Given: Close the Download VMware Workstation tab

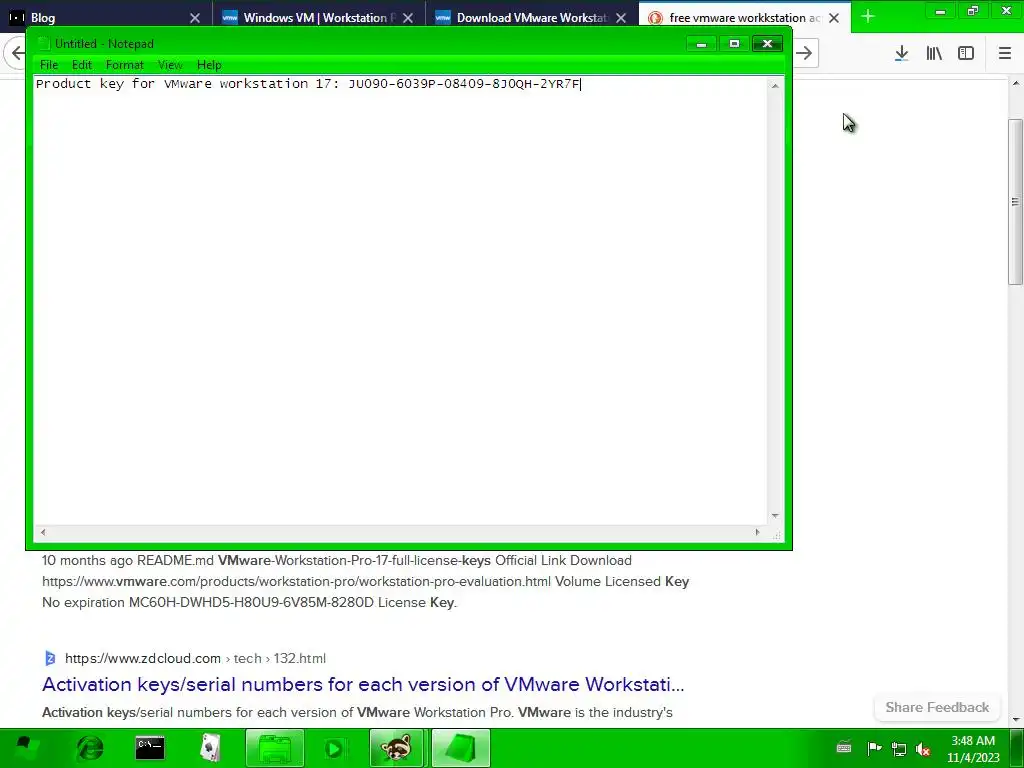Looking at the screenshot, I should [x=621, y=18].
